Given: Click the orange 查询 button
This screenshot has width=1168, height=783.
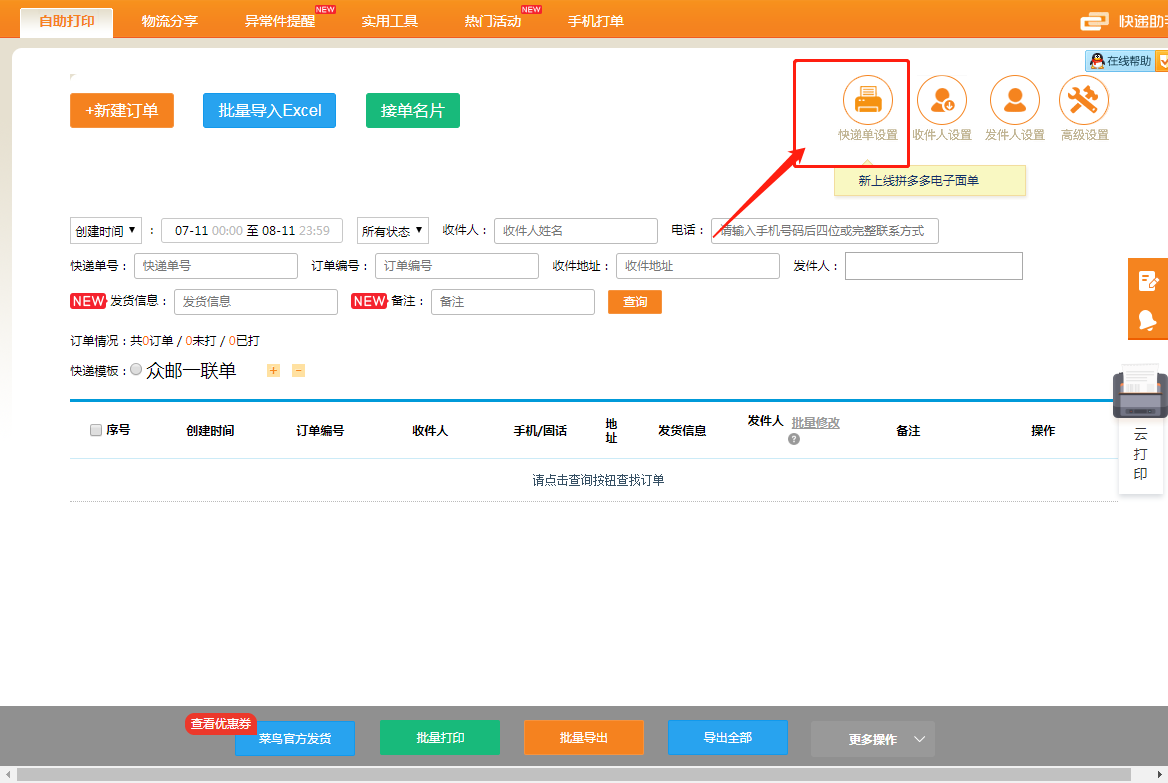Looking at the screenshot, I should (x=634, y=302).
